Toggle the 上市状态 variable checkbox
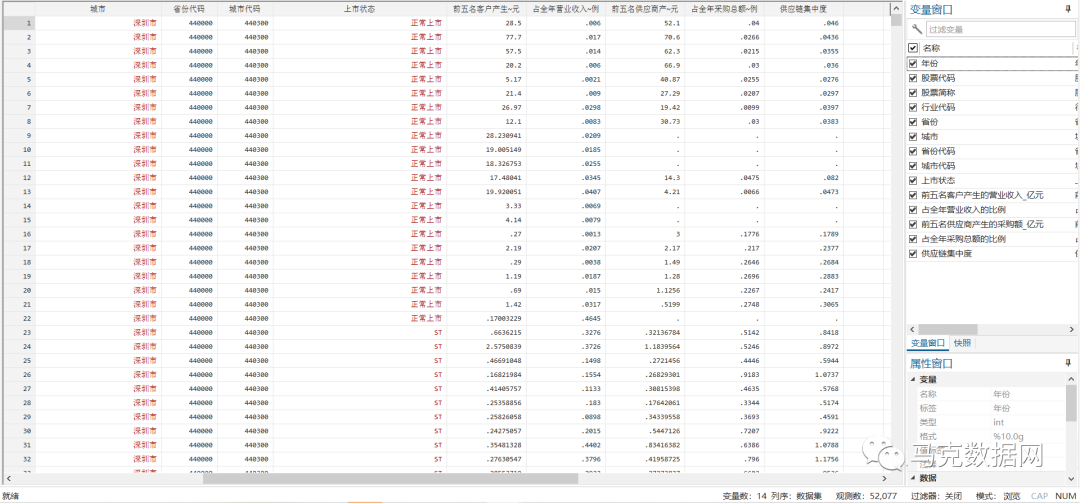The image size is (1080, 503). pyautogui.click(x=913, y=181)
